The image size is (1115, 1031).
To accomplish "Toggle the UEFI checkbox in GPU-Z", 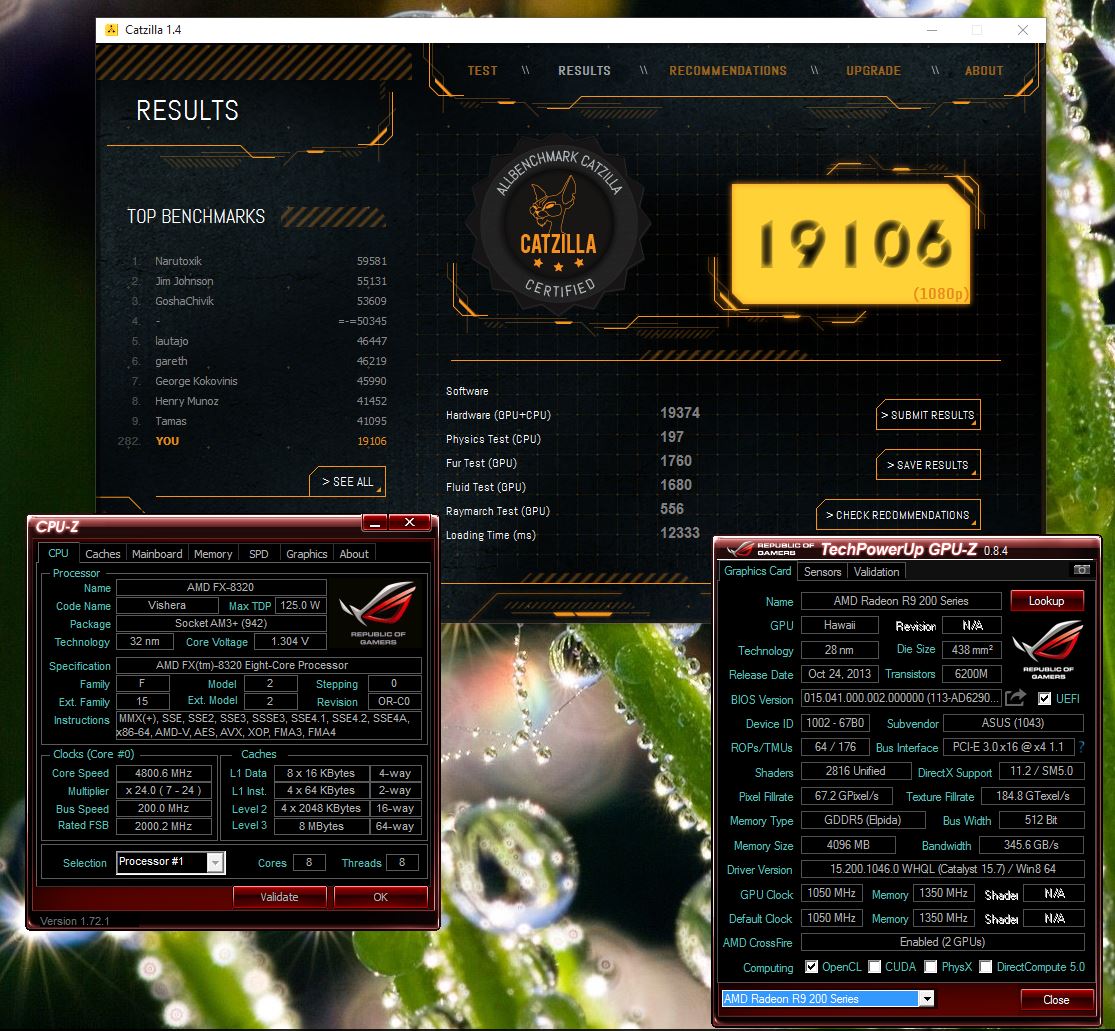I will coord(1044,698).
